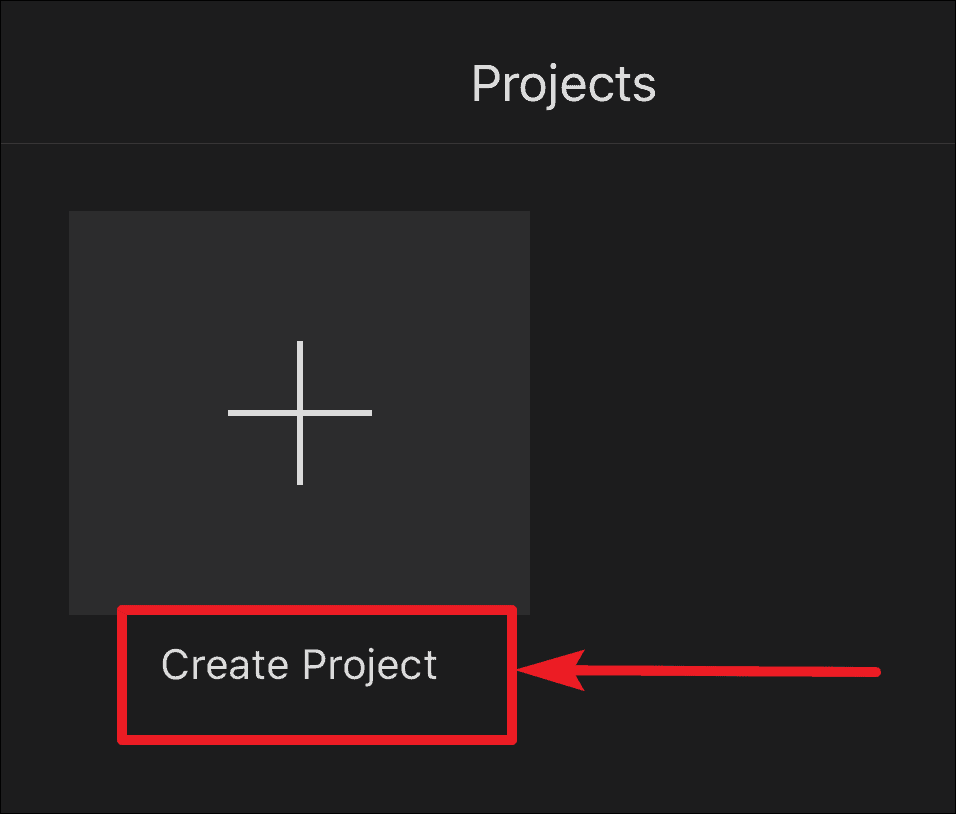Open the new project tile

click(299, 413)
